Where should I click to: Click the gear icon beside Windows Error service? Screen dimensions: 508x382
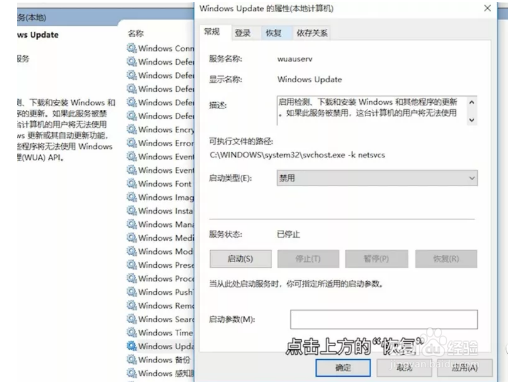[132, 143]
